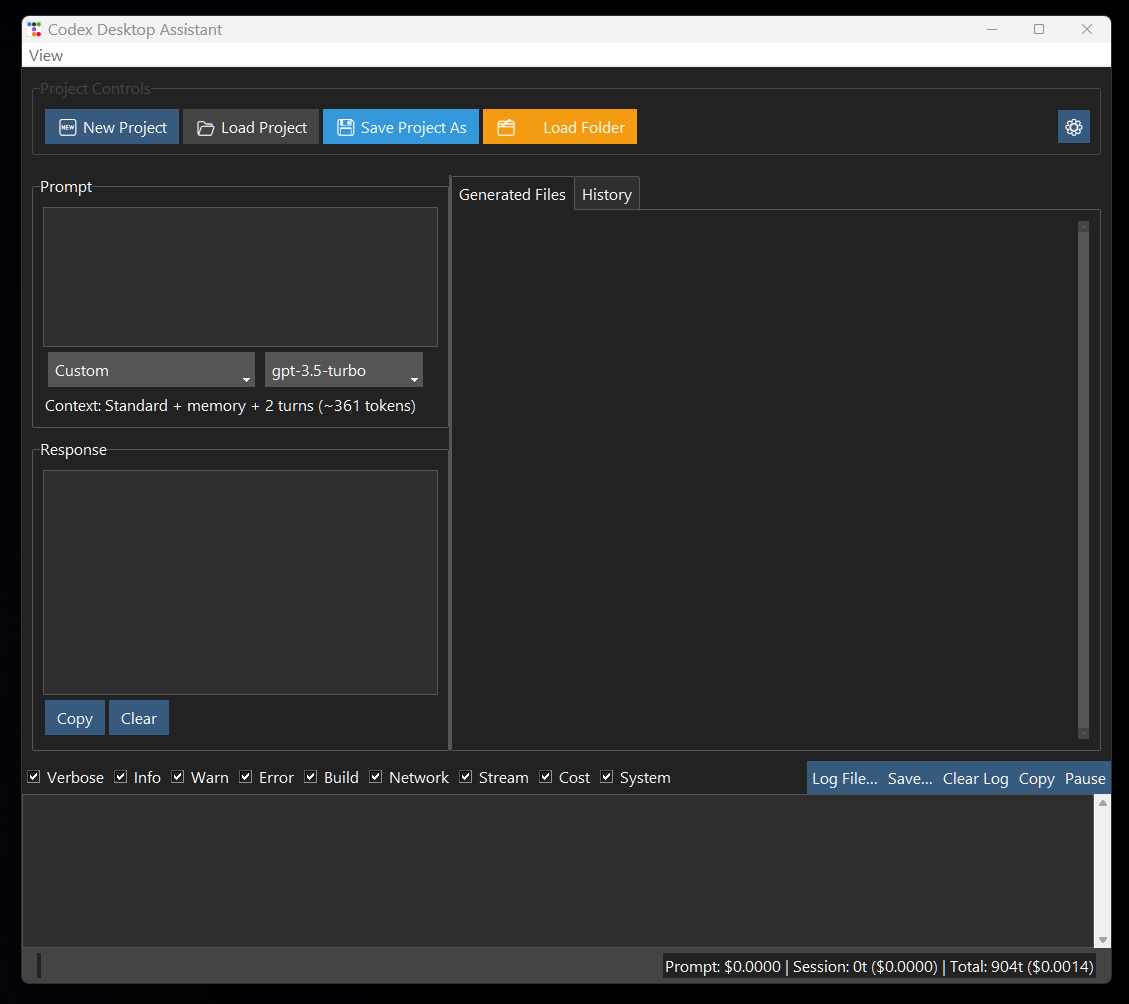Open settings via the gear icon

[1074, 127]
